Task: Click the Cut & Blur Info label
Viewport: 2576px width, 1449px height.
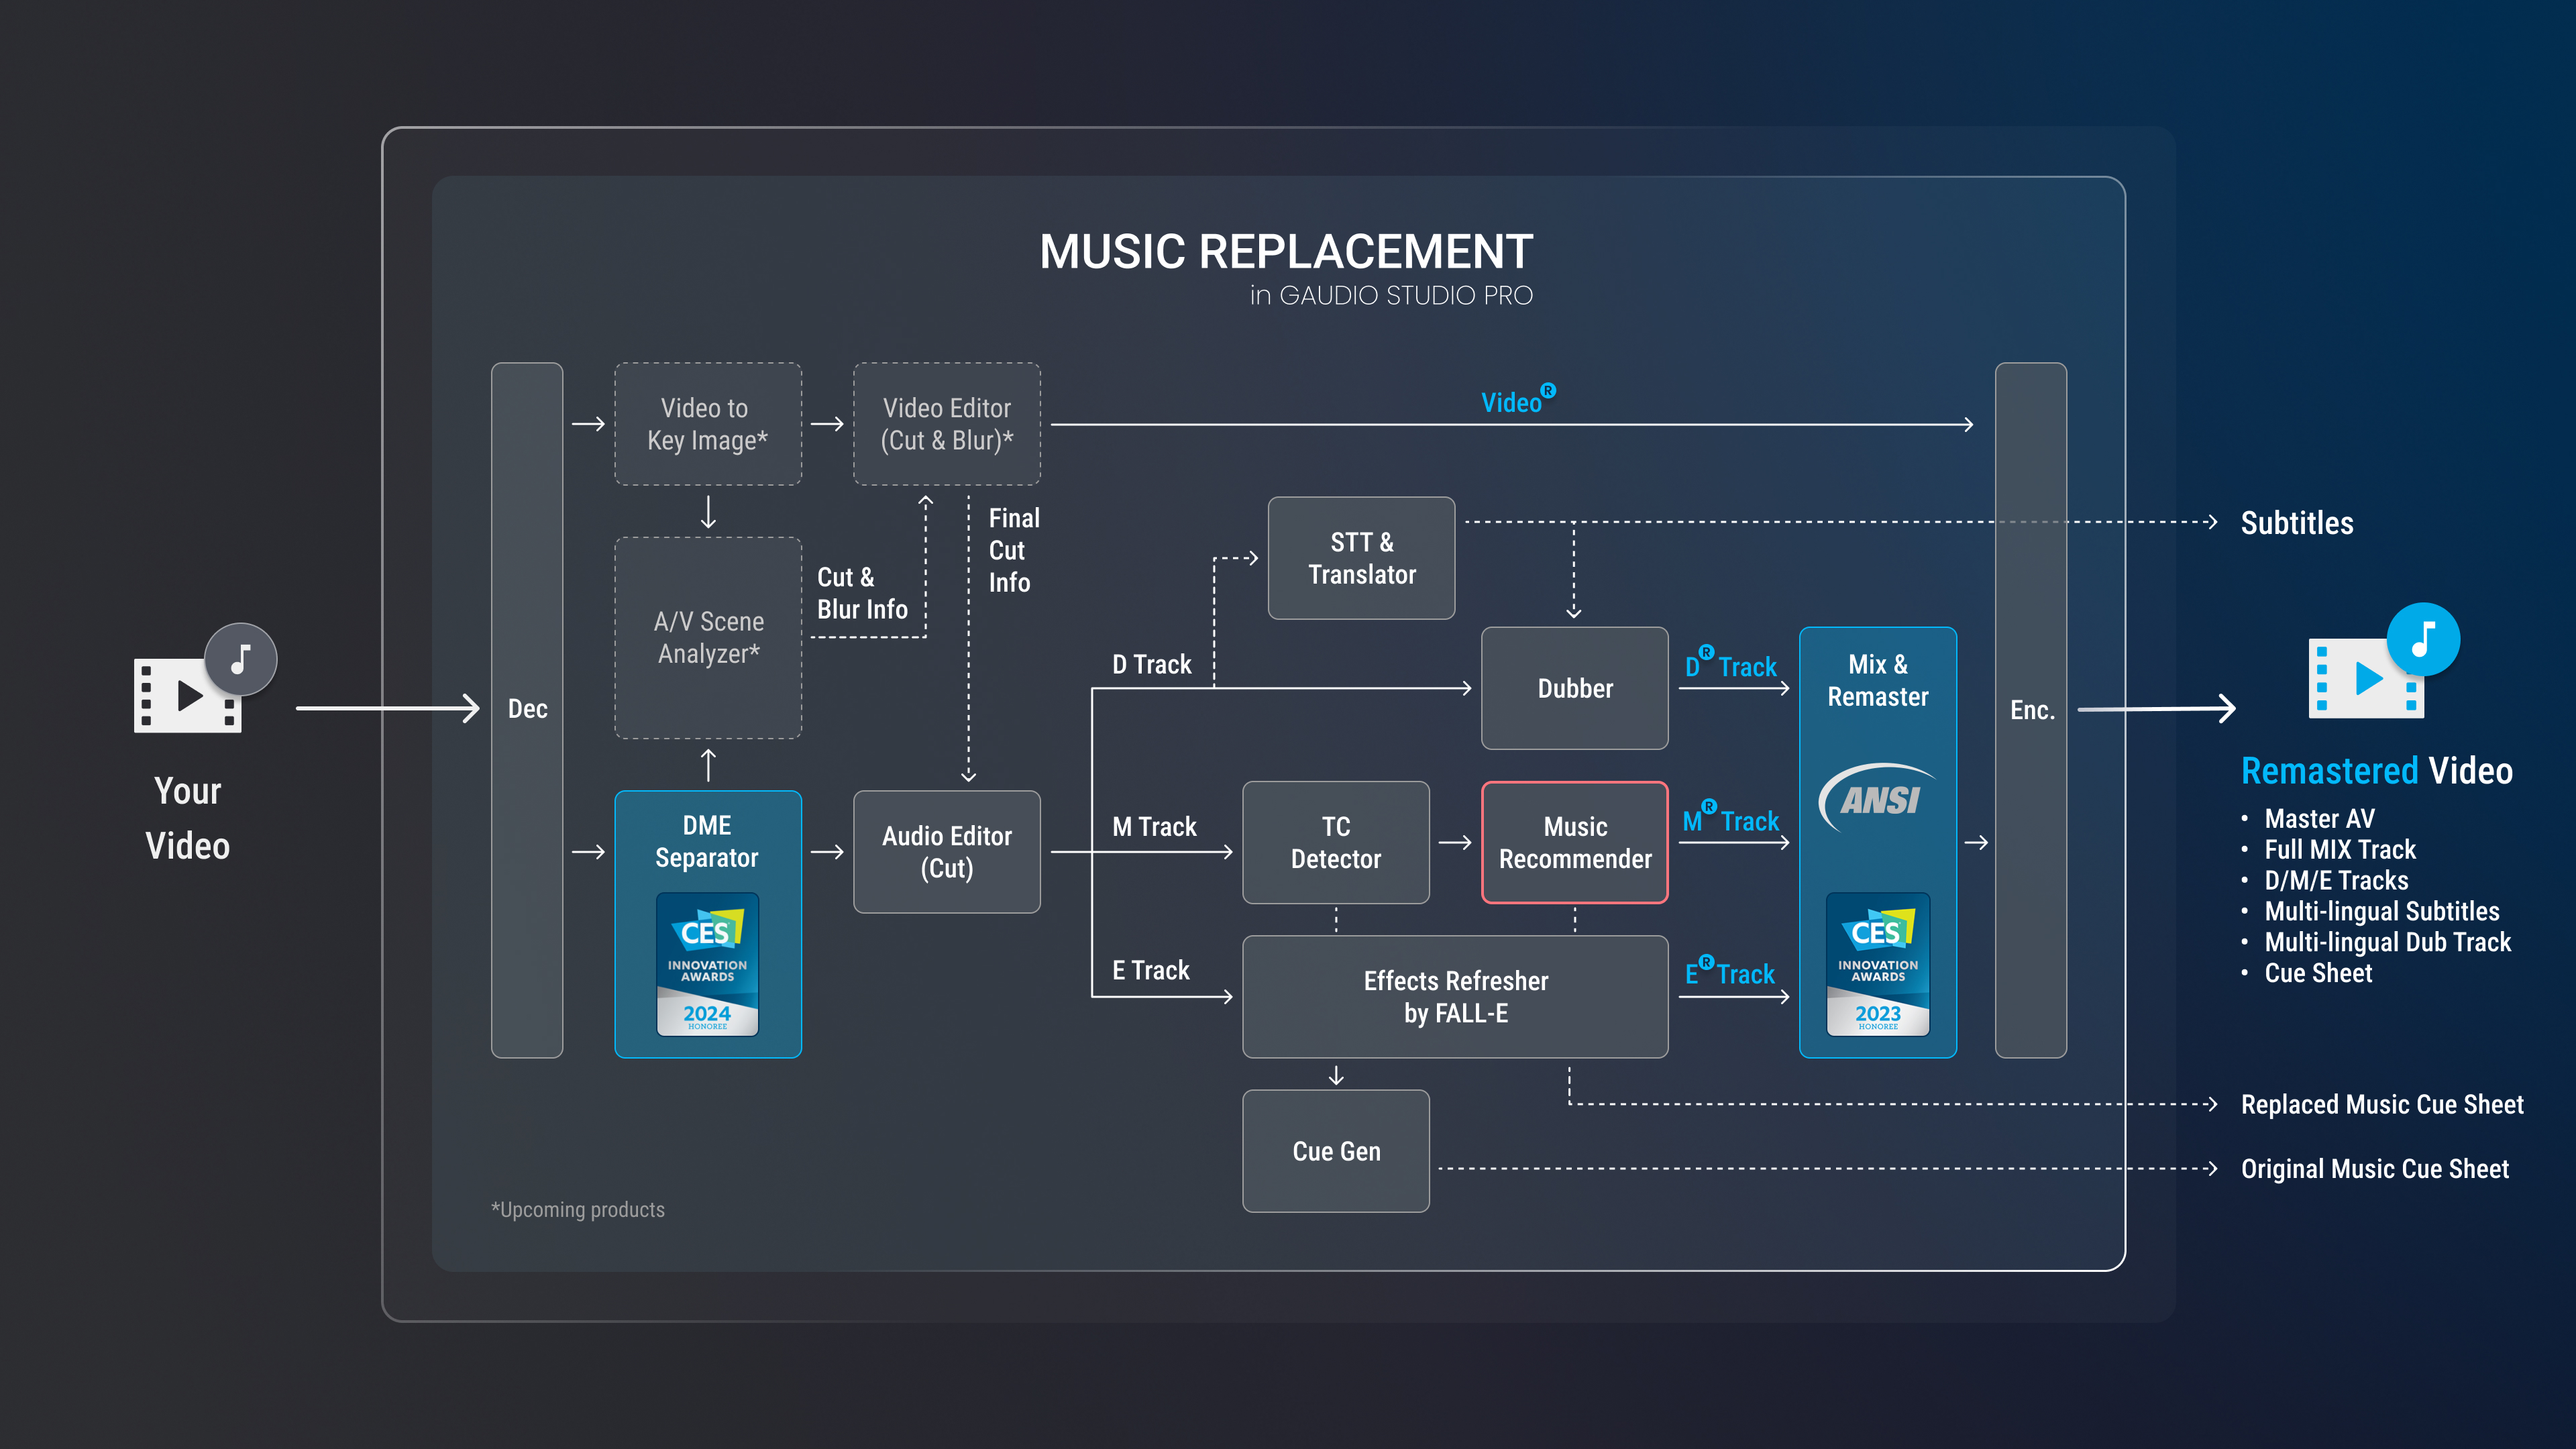Action: (x=862, y=593)
